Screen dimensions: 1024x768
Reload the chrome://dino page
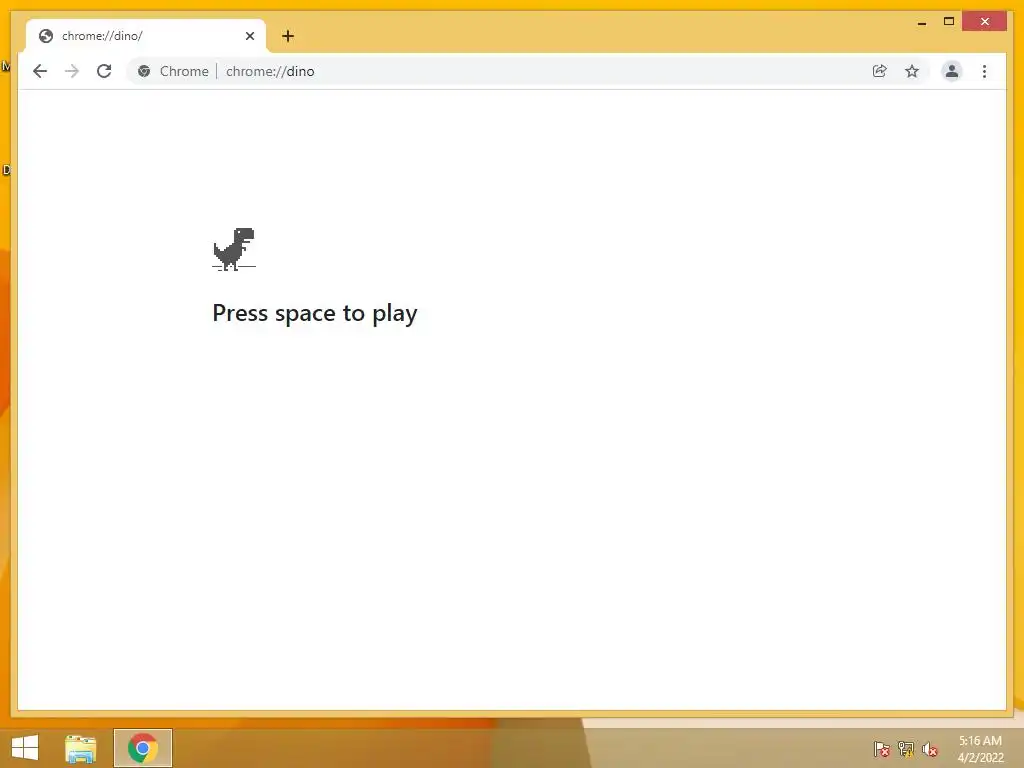click(104, 71)
